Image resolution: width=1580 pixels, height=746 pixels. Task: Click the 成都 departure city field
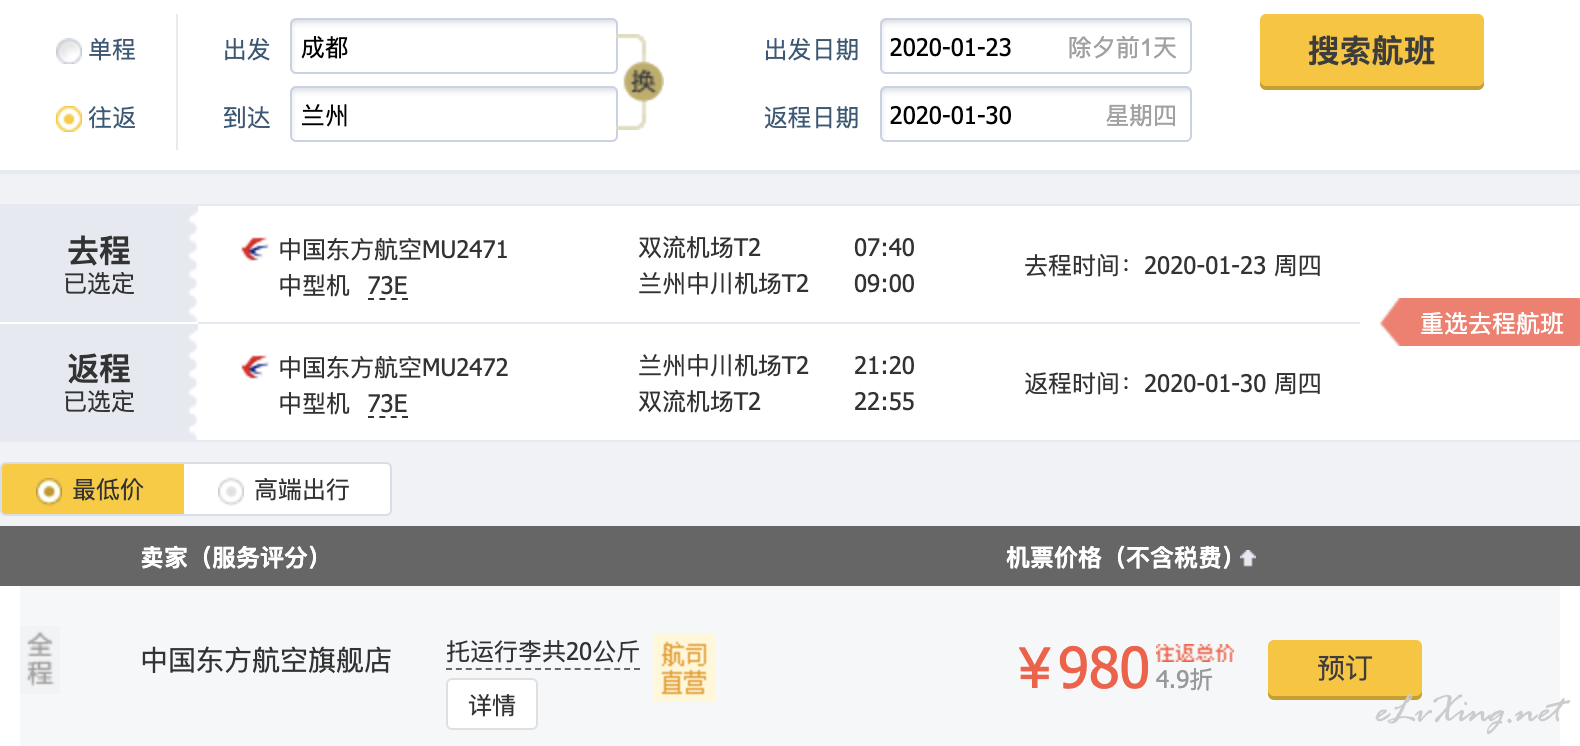453,47
